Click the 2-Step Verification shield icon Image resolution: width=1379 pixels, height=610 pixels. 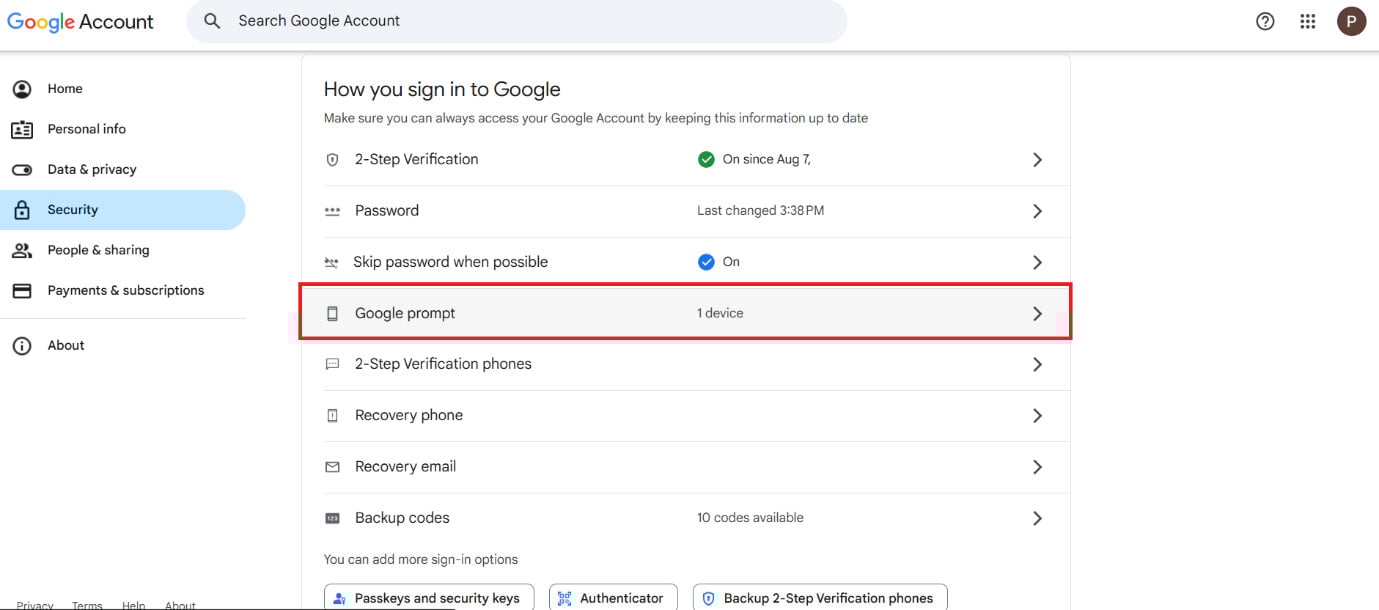[x=333, y=160]
